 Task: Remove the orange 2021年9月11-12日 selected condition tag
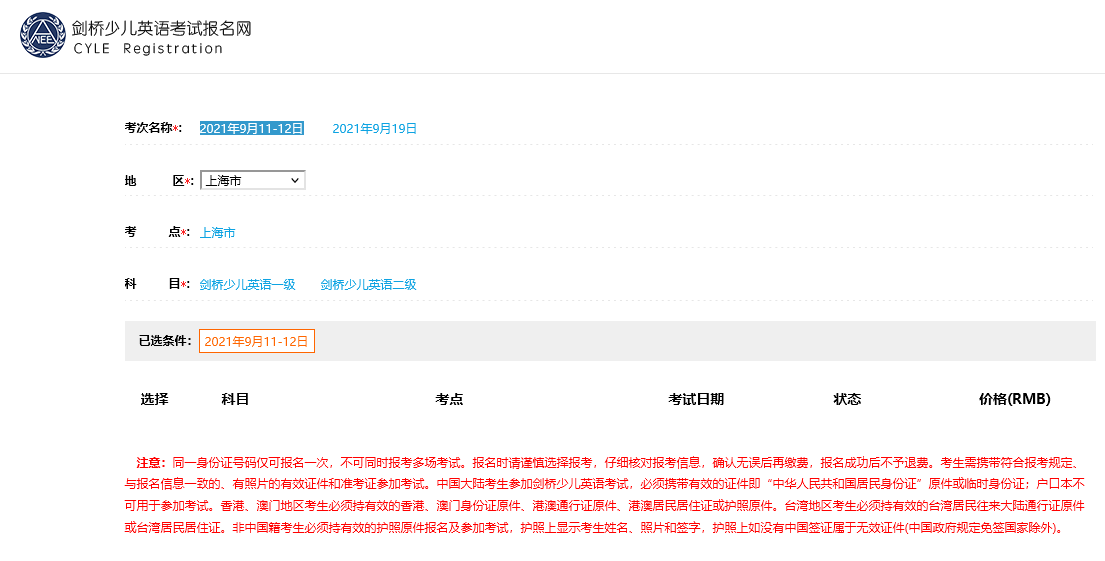point(256,341)
